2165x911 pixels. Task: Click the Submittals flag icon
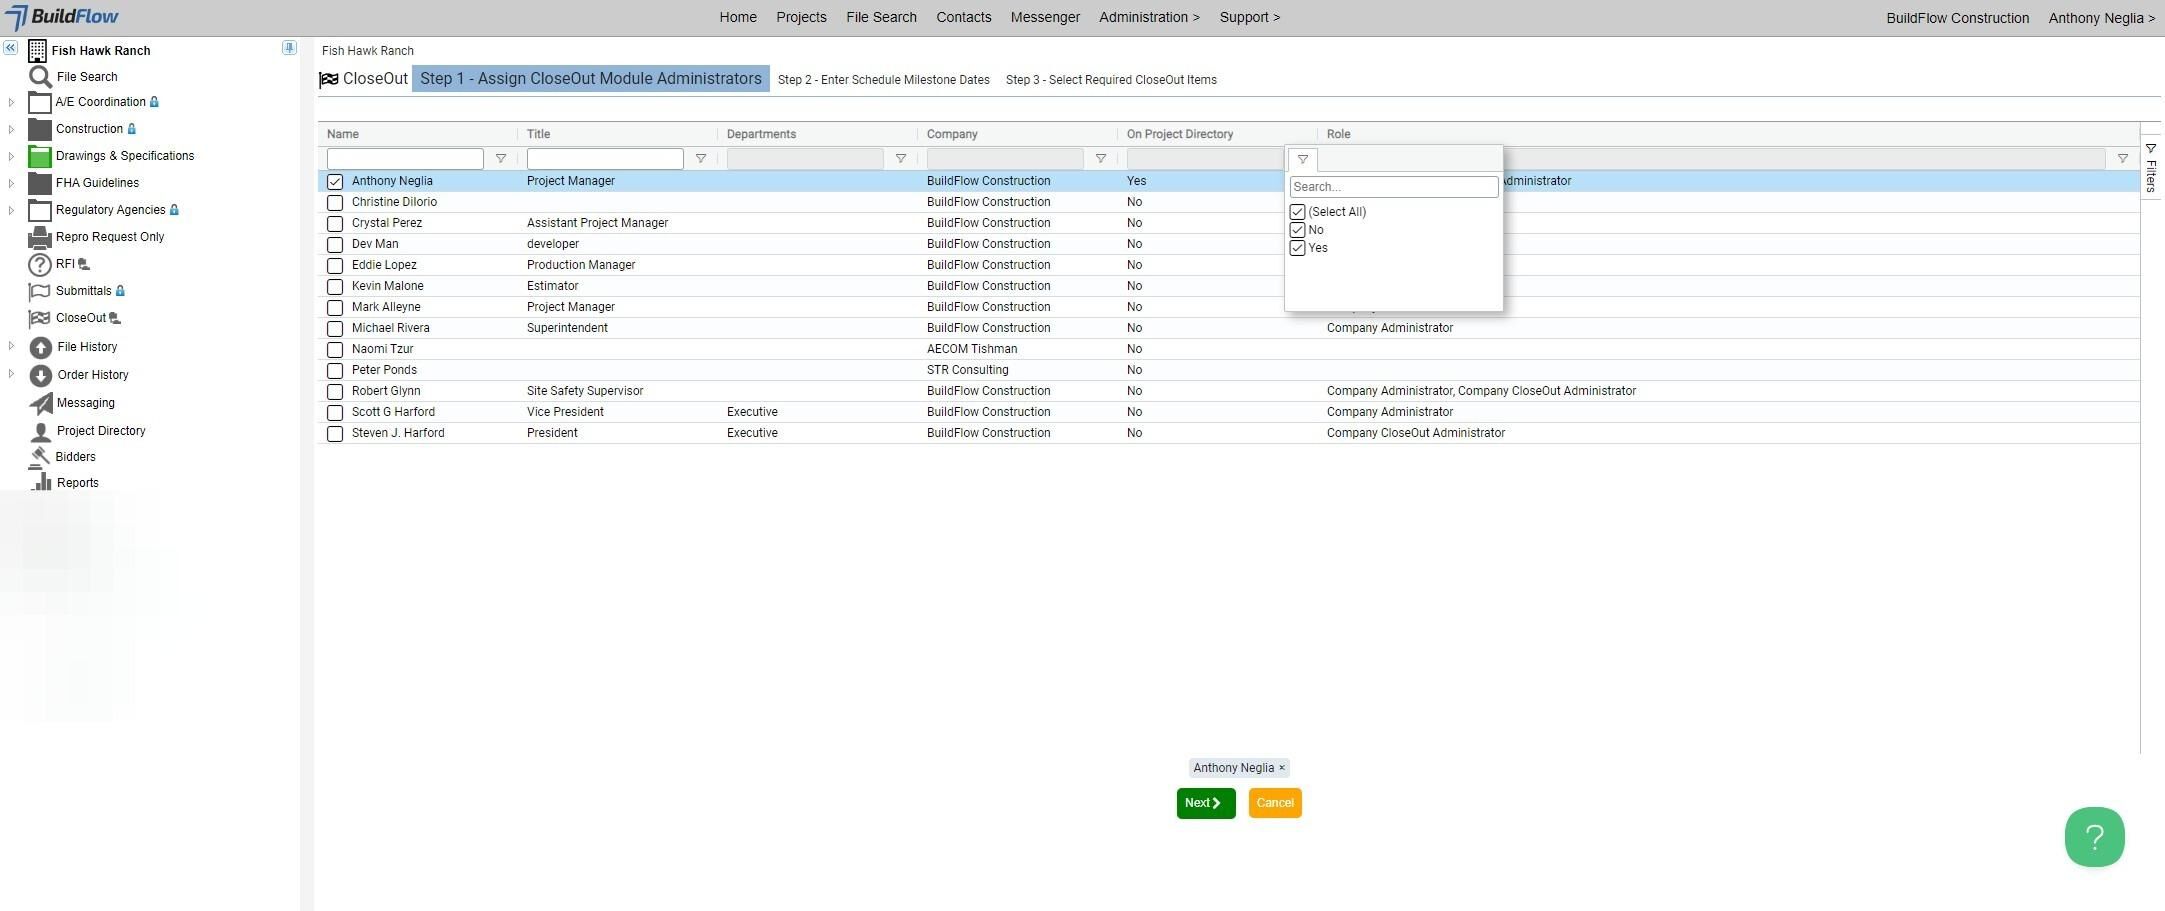(x=40, y=291)
